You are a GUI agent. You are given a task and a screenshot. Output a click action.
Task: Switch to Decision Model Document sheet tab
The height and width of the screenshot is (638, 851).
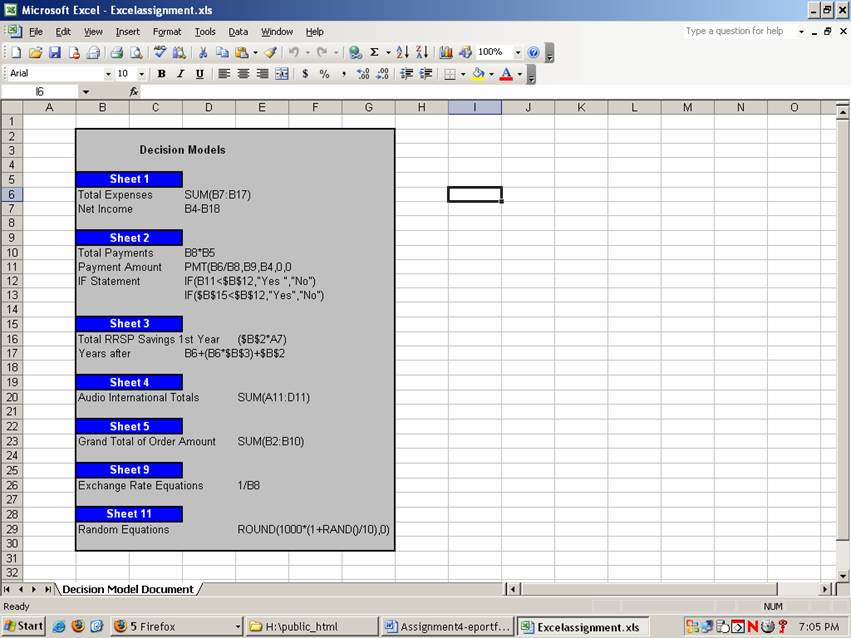pos(127,589)
